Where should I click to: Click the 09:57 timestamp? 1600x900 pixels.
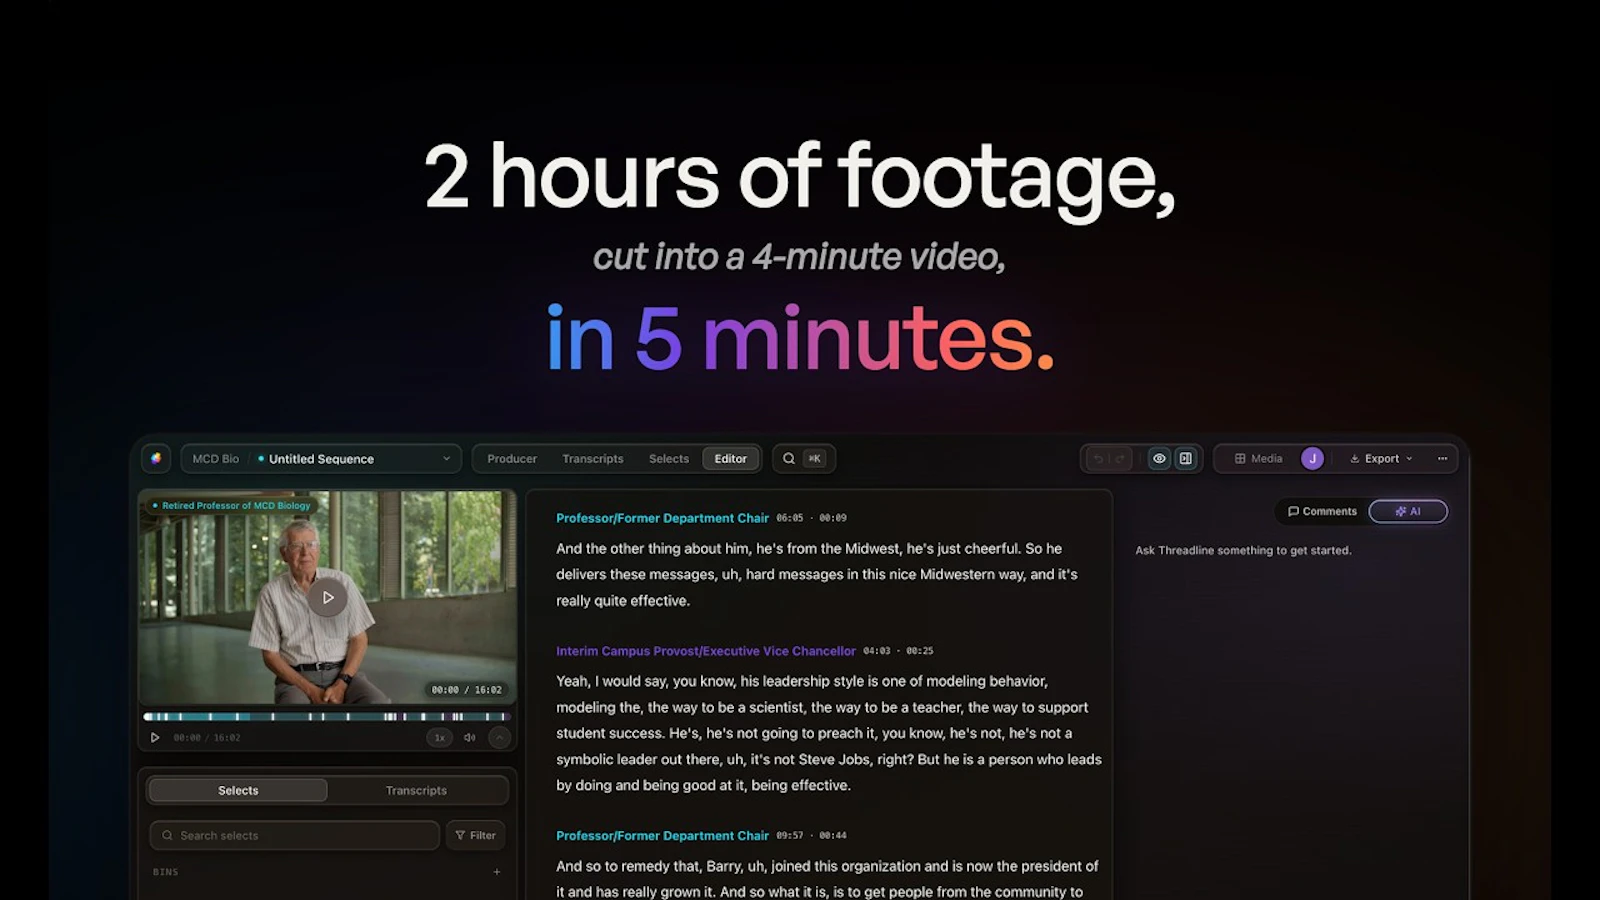[790, 835]
